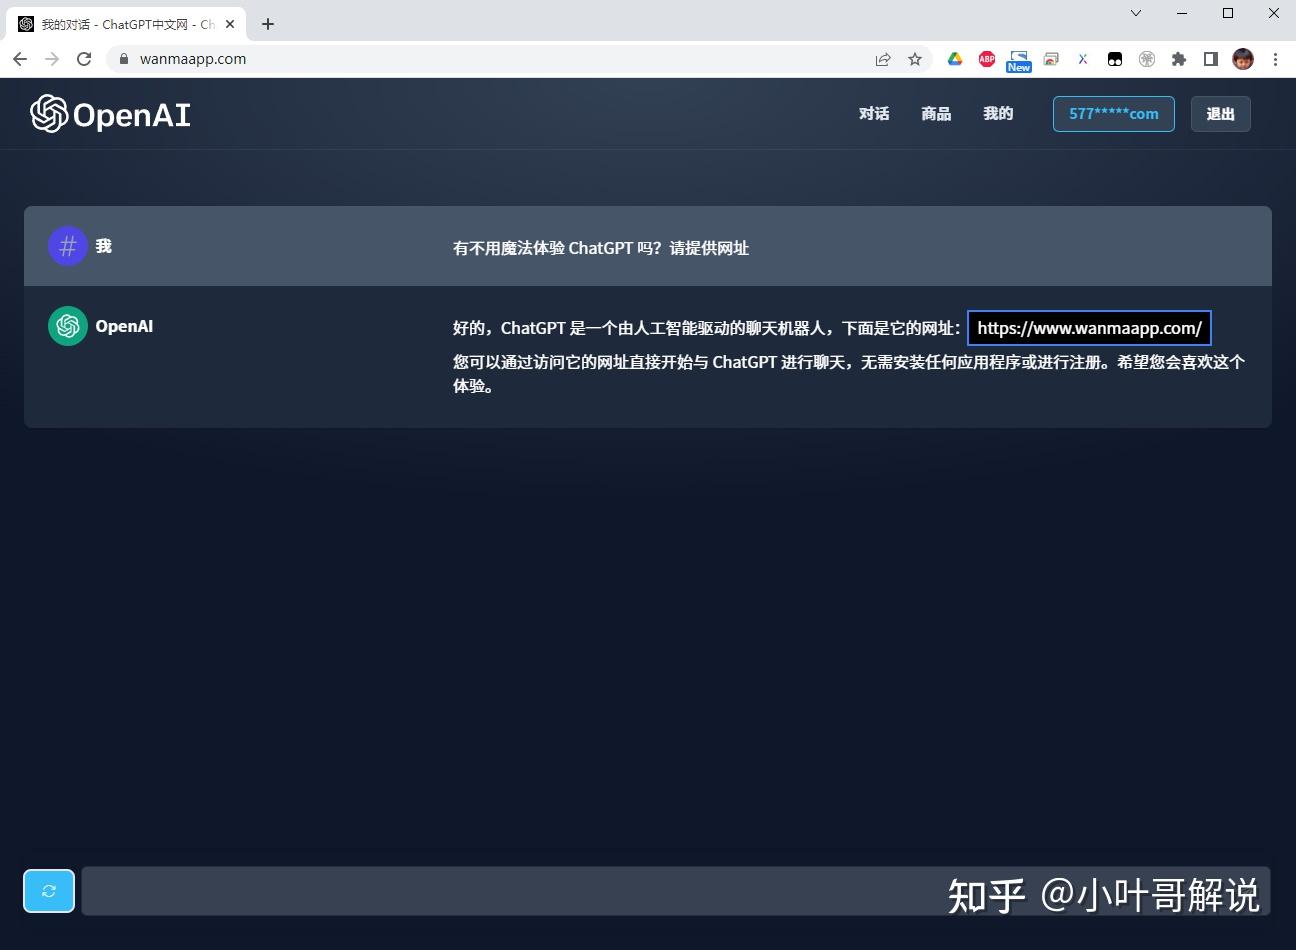Viewport: 1296px width, 950px height.
Task: Click the purple # user avatar
Action: [68, 246]
